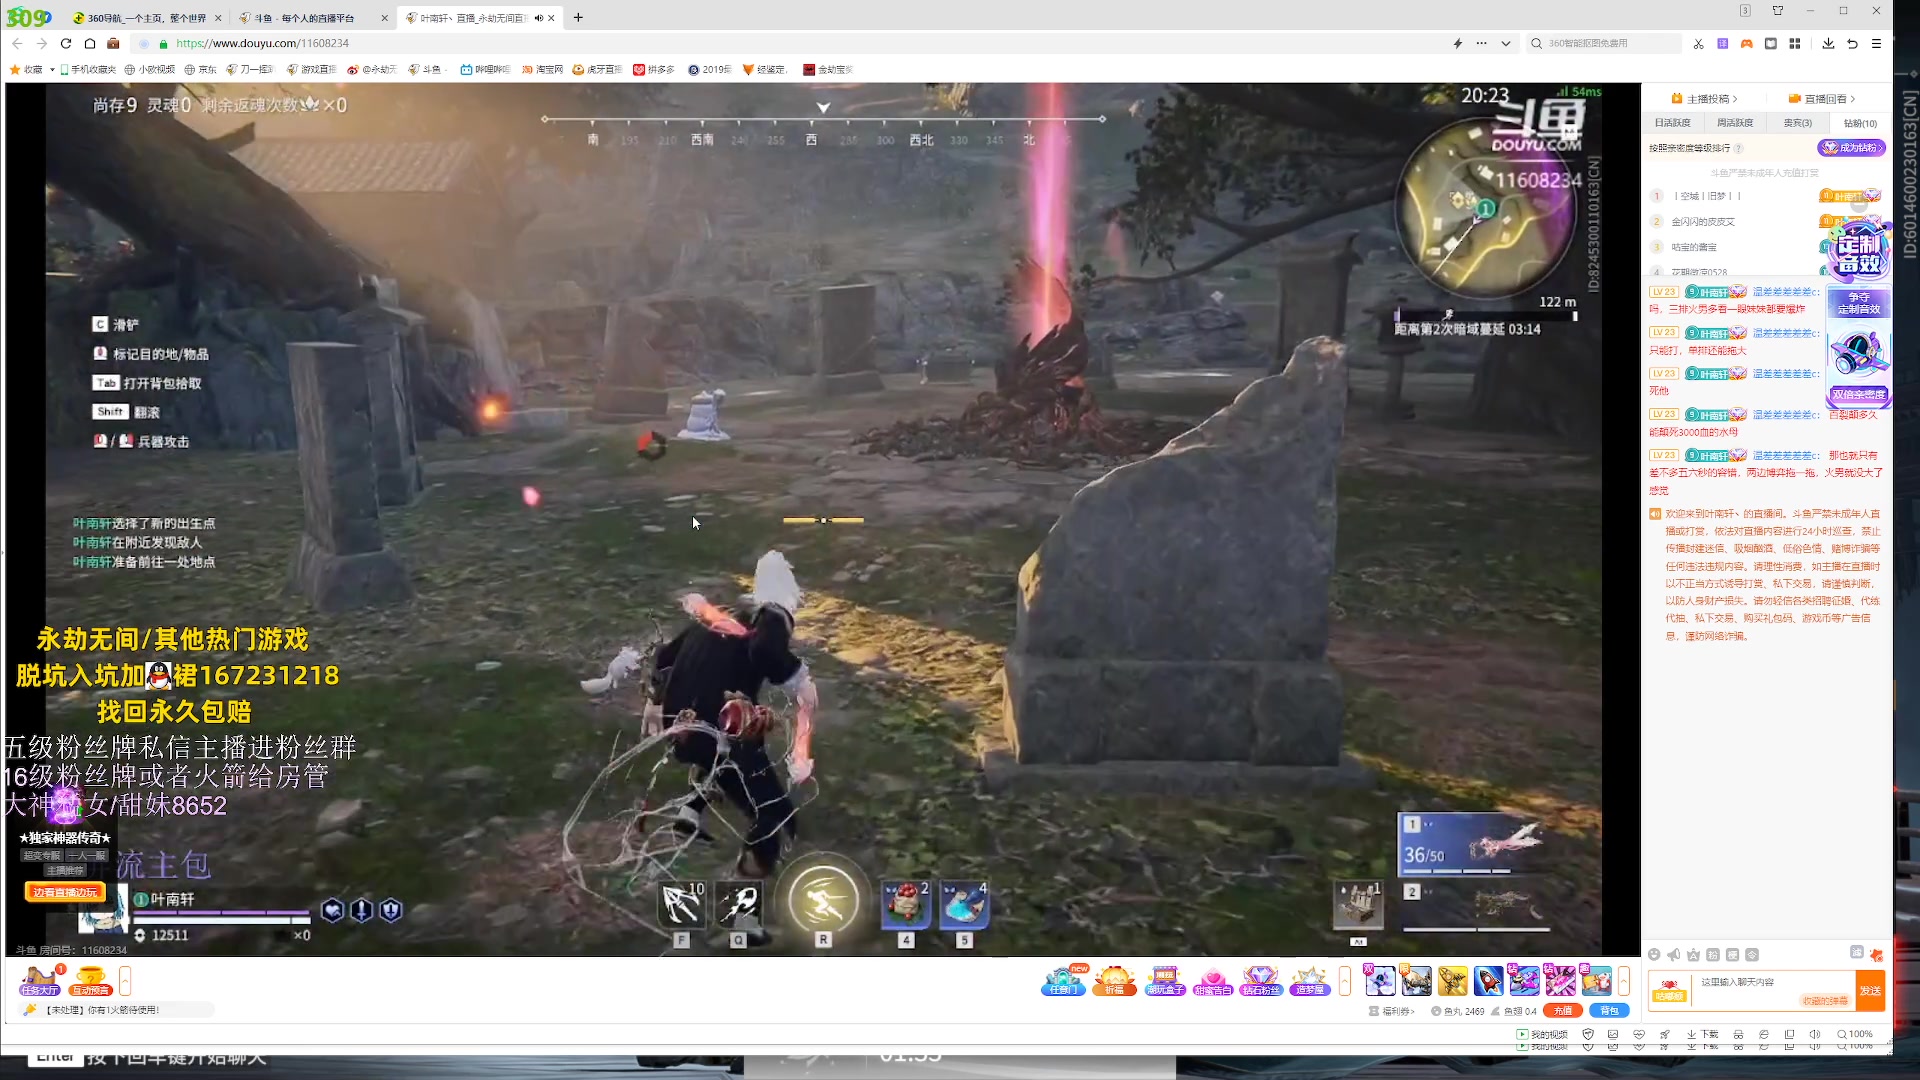Expand the activity icons panel arrow
1920x1080 pixels.
(x=1345, y=980)
